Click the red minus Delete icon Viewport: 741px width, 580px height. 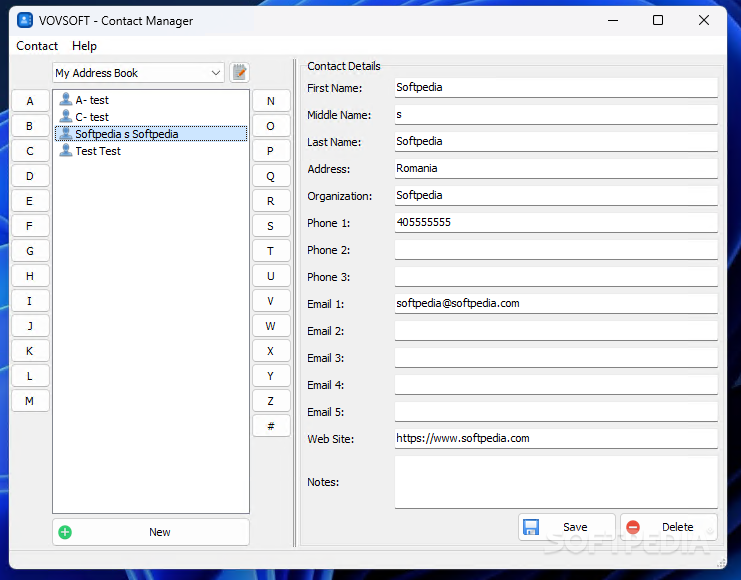pyautogui.click(x=633, y=527)
